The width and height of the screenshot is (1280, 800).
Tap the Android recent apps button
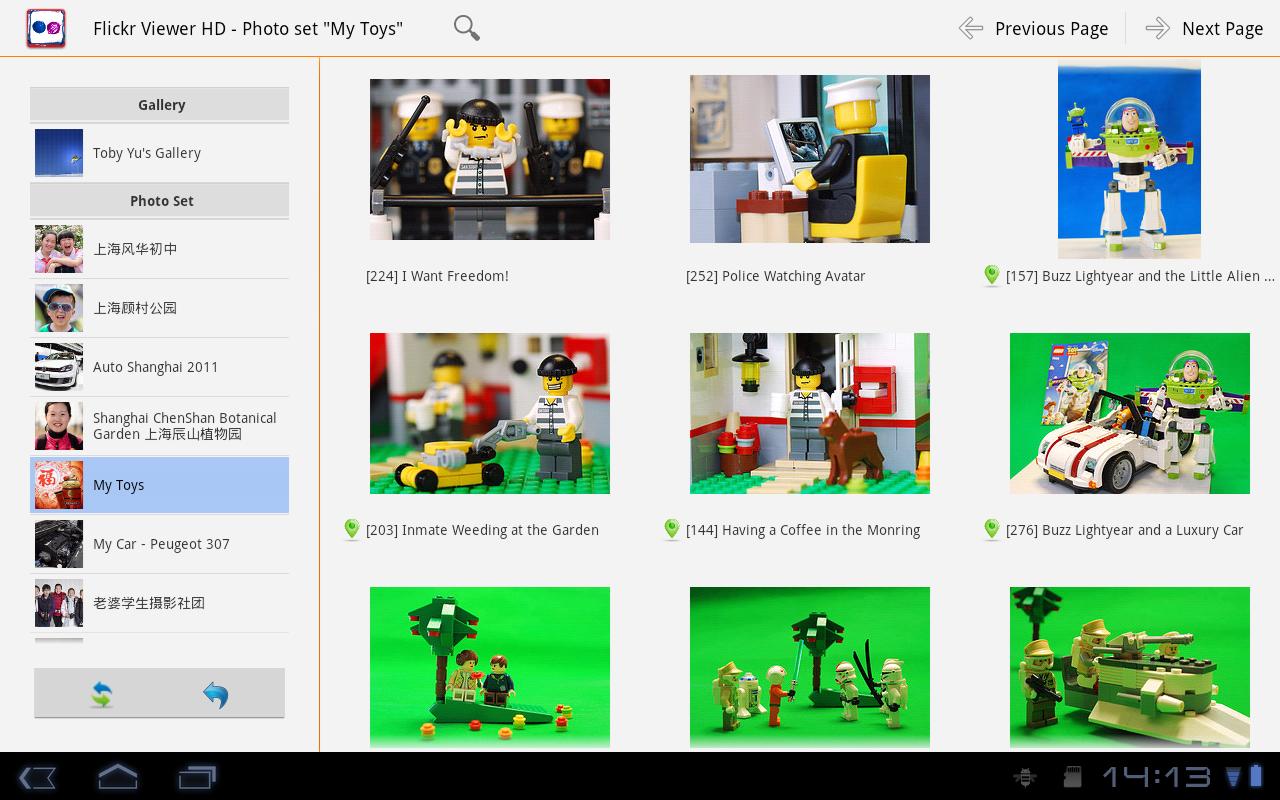pos(197,777)
